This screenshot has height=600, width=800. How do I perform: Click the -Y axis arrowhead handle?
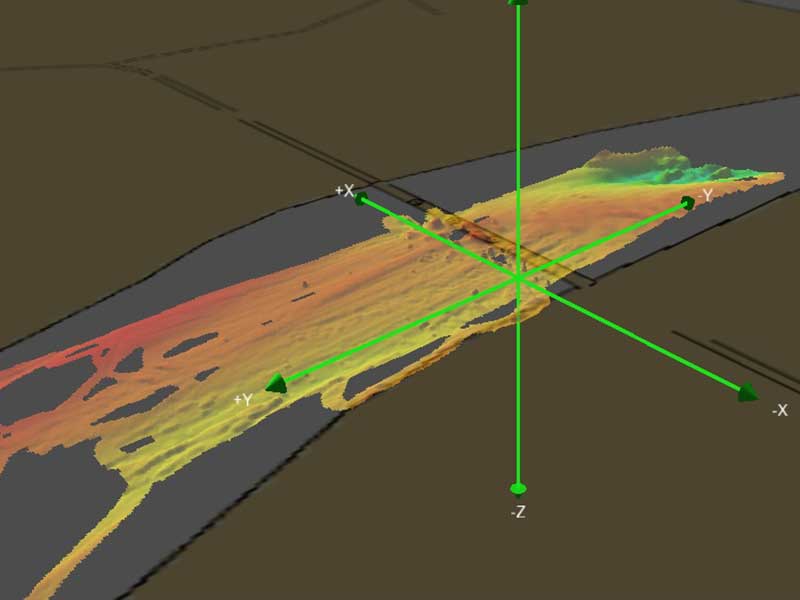(x=688, y=203)
